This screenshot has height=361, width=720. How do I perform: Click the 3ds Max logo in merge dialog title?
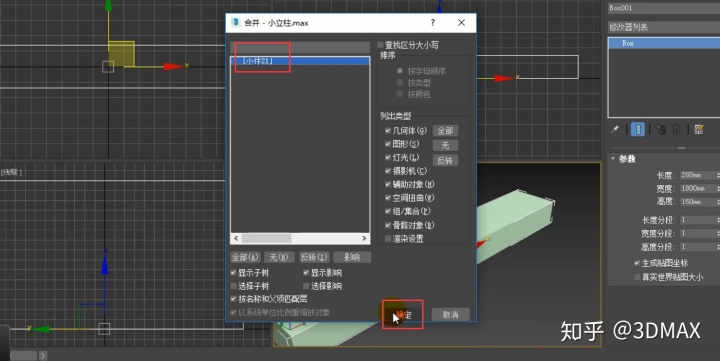pos(236,22)
